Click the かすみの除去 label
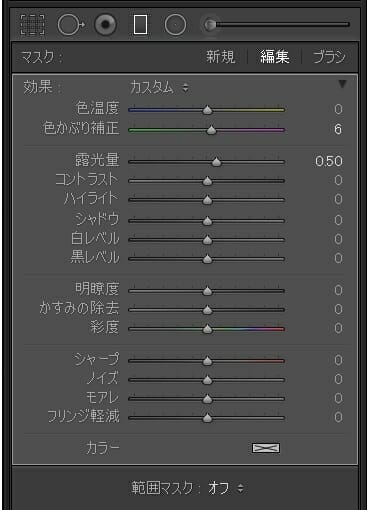 pyautogui.click(x=79, y=308)
